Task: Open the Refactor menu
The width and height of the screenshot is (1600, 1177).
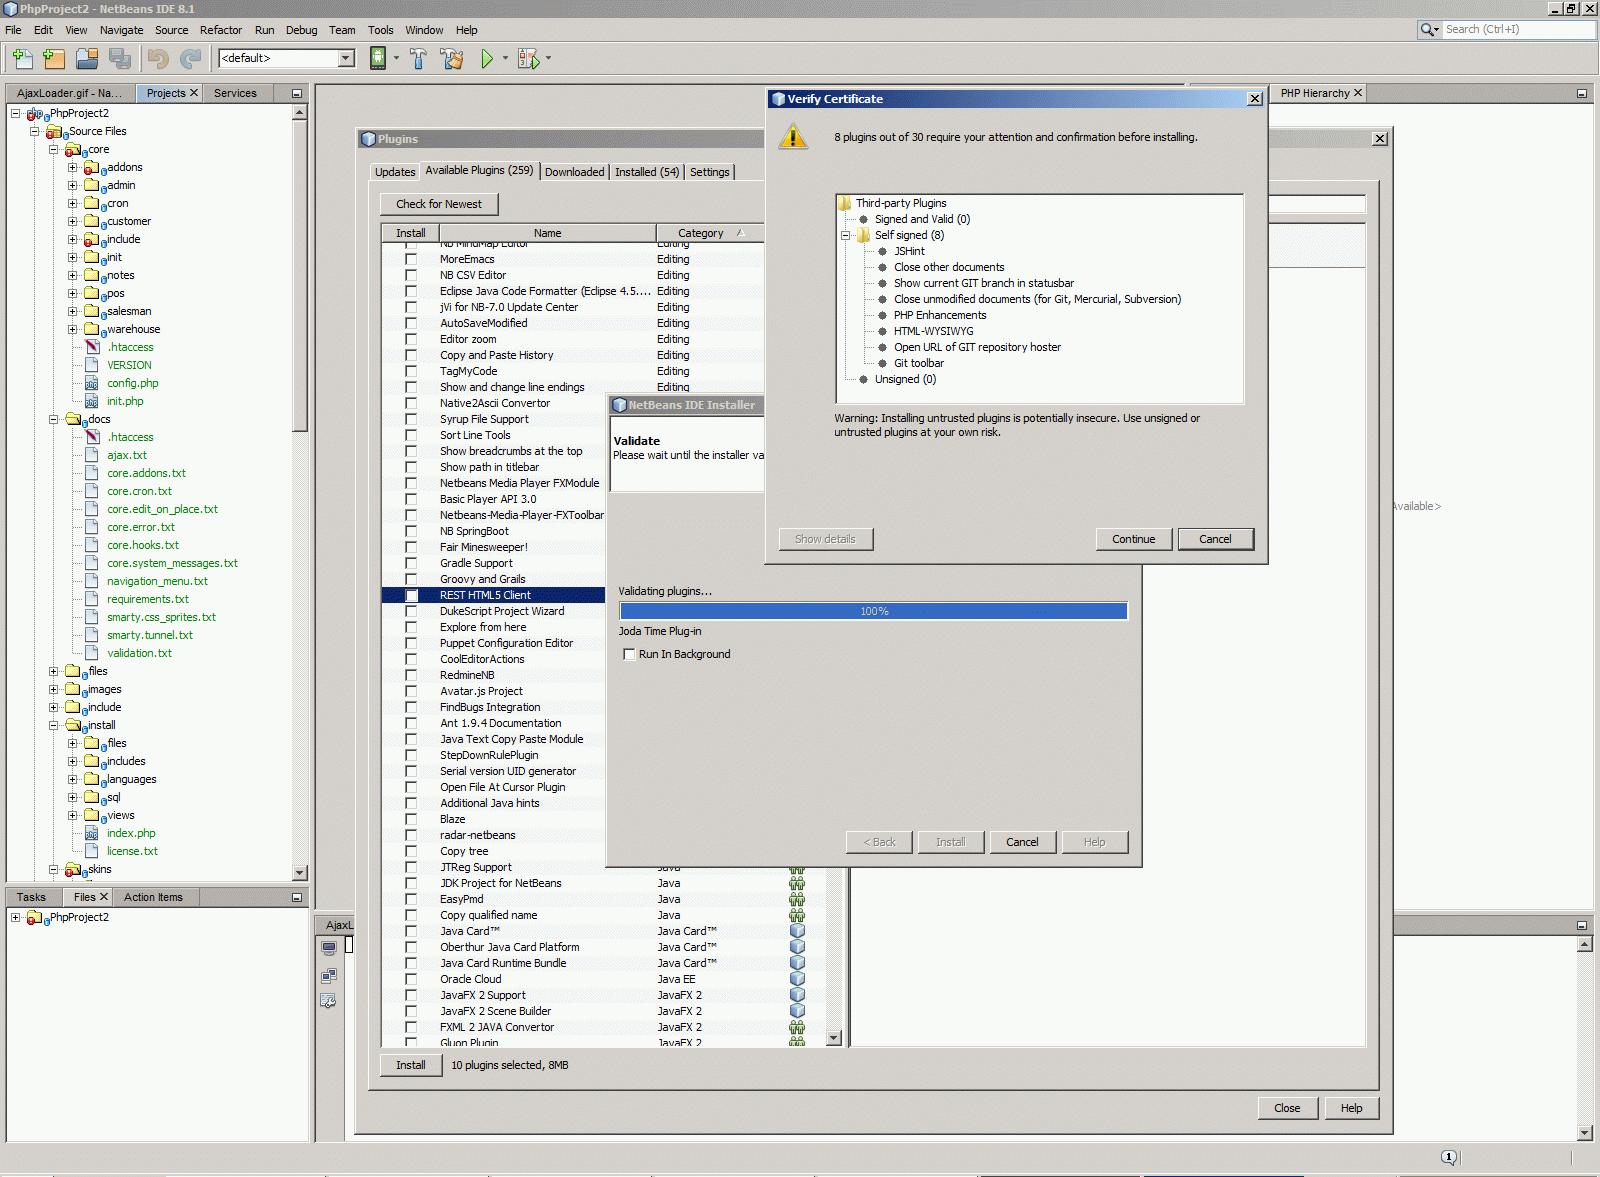Action: pyautogui.click(x=221, y=30)
